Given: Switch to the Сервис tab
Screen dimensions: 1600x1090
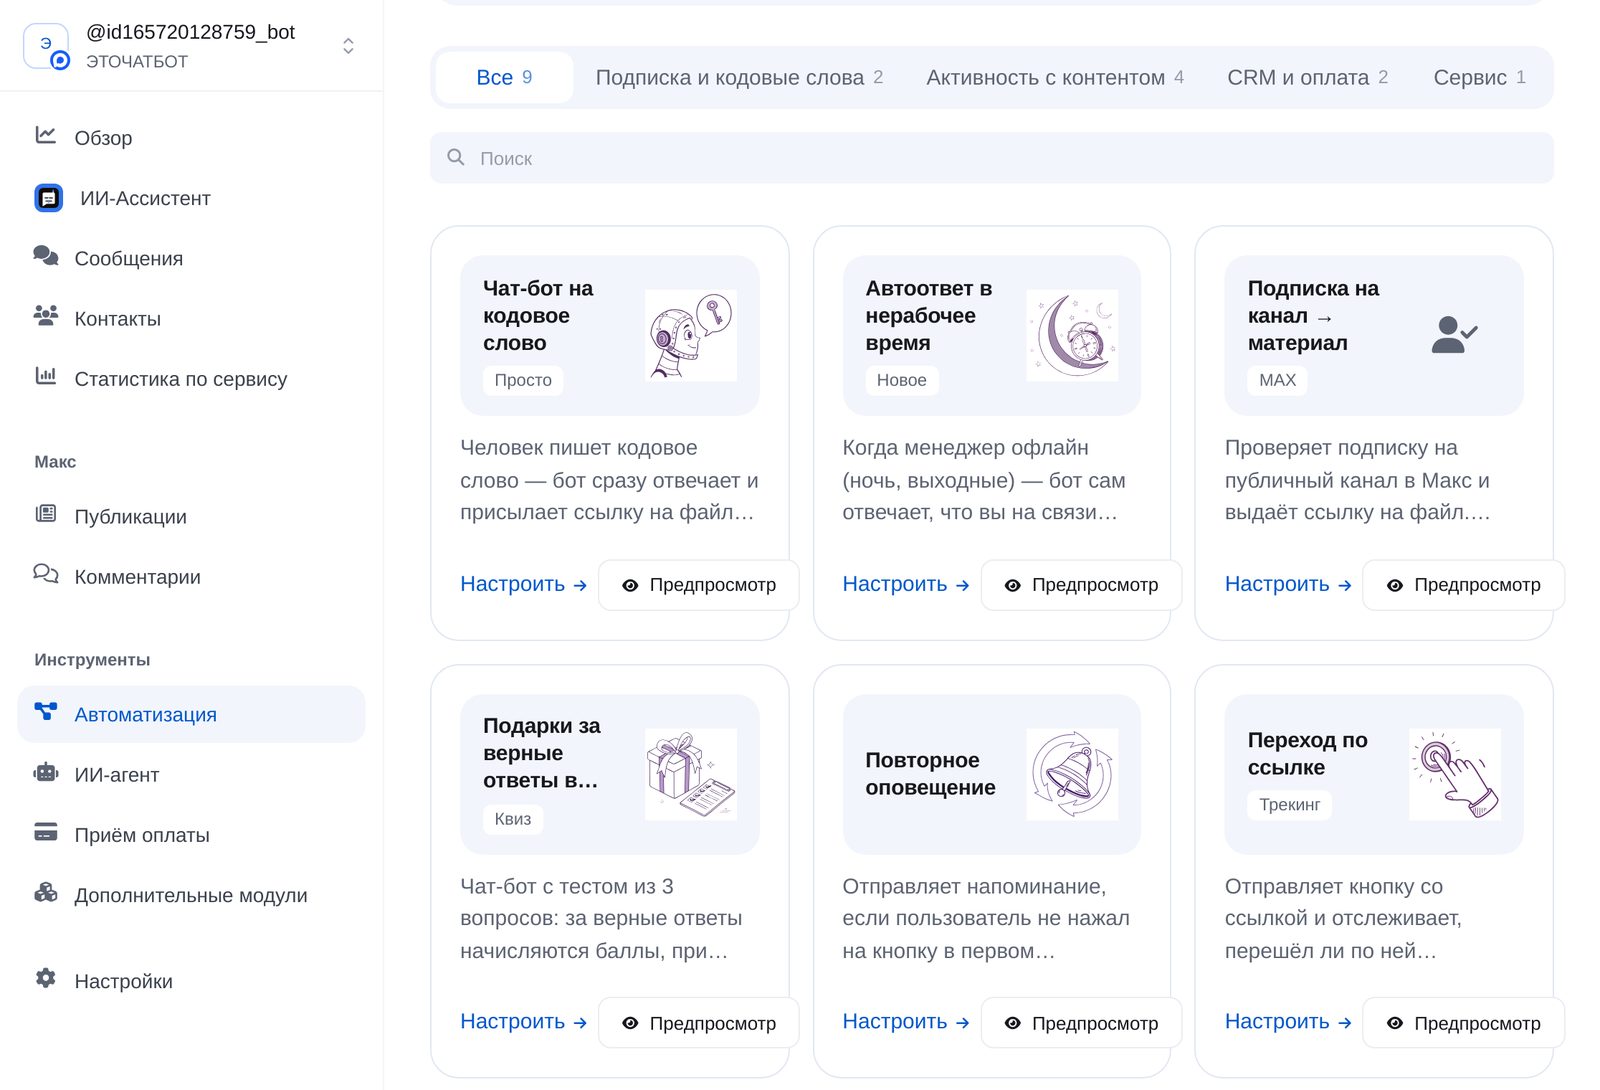Looking at the screenshot, I should point(1479,77).
